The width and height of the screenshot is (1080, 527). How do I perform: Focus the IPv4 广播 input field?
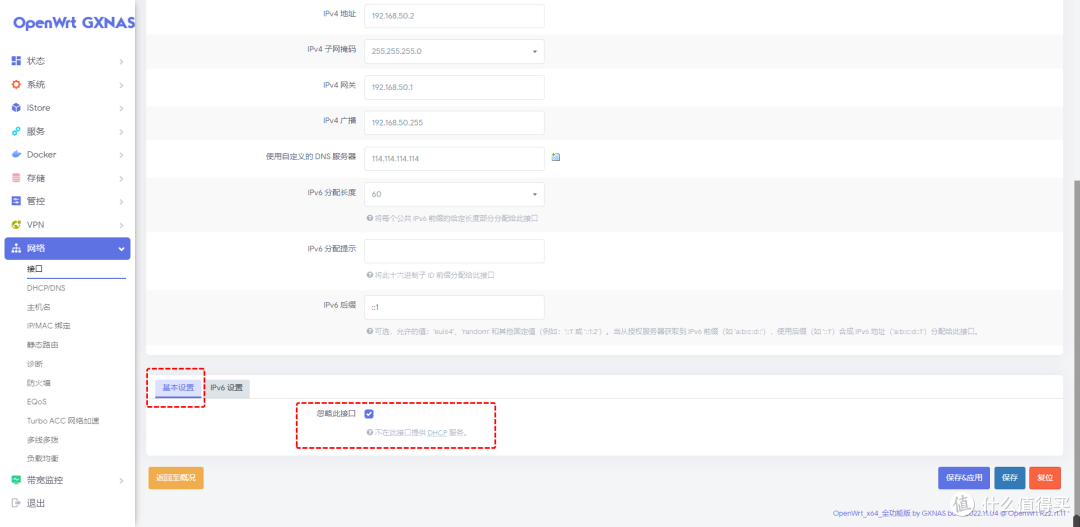(x=454, y=123)
